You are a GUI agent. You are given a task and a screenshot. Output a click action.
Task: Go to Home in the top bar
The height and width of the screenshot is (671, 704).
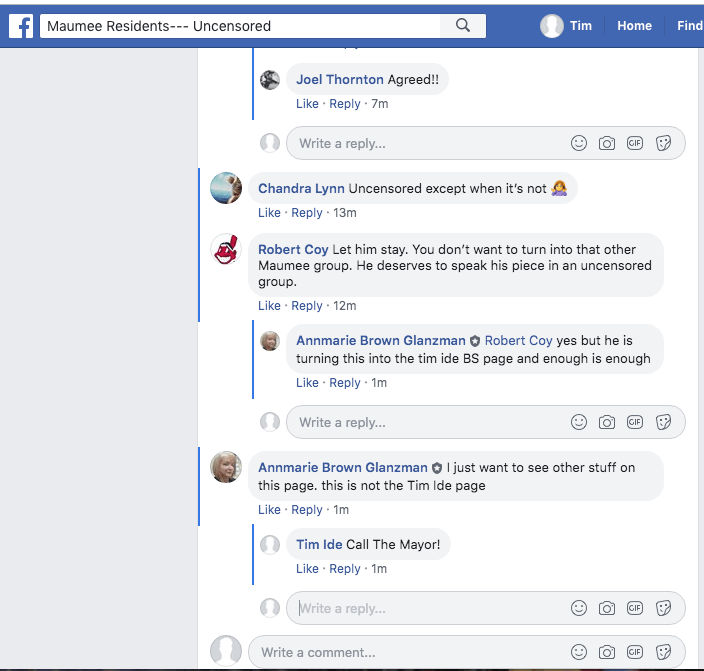tap(634, 26)
